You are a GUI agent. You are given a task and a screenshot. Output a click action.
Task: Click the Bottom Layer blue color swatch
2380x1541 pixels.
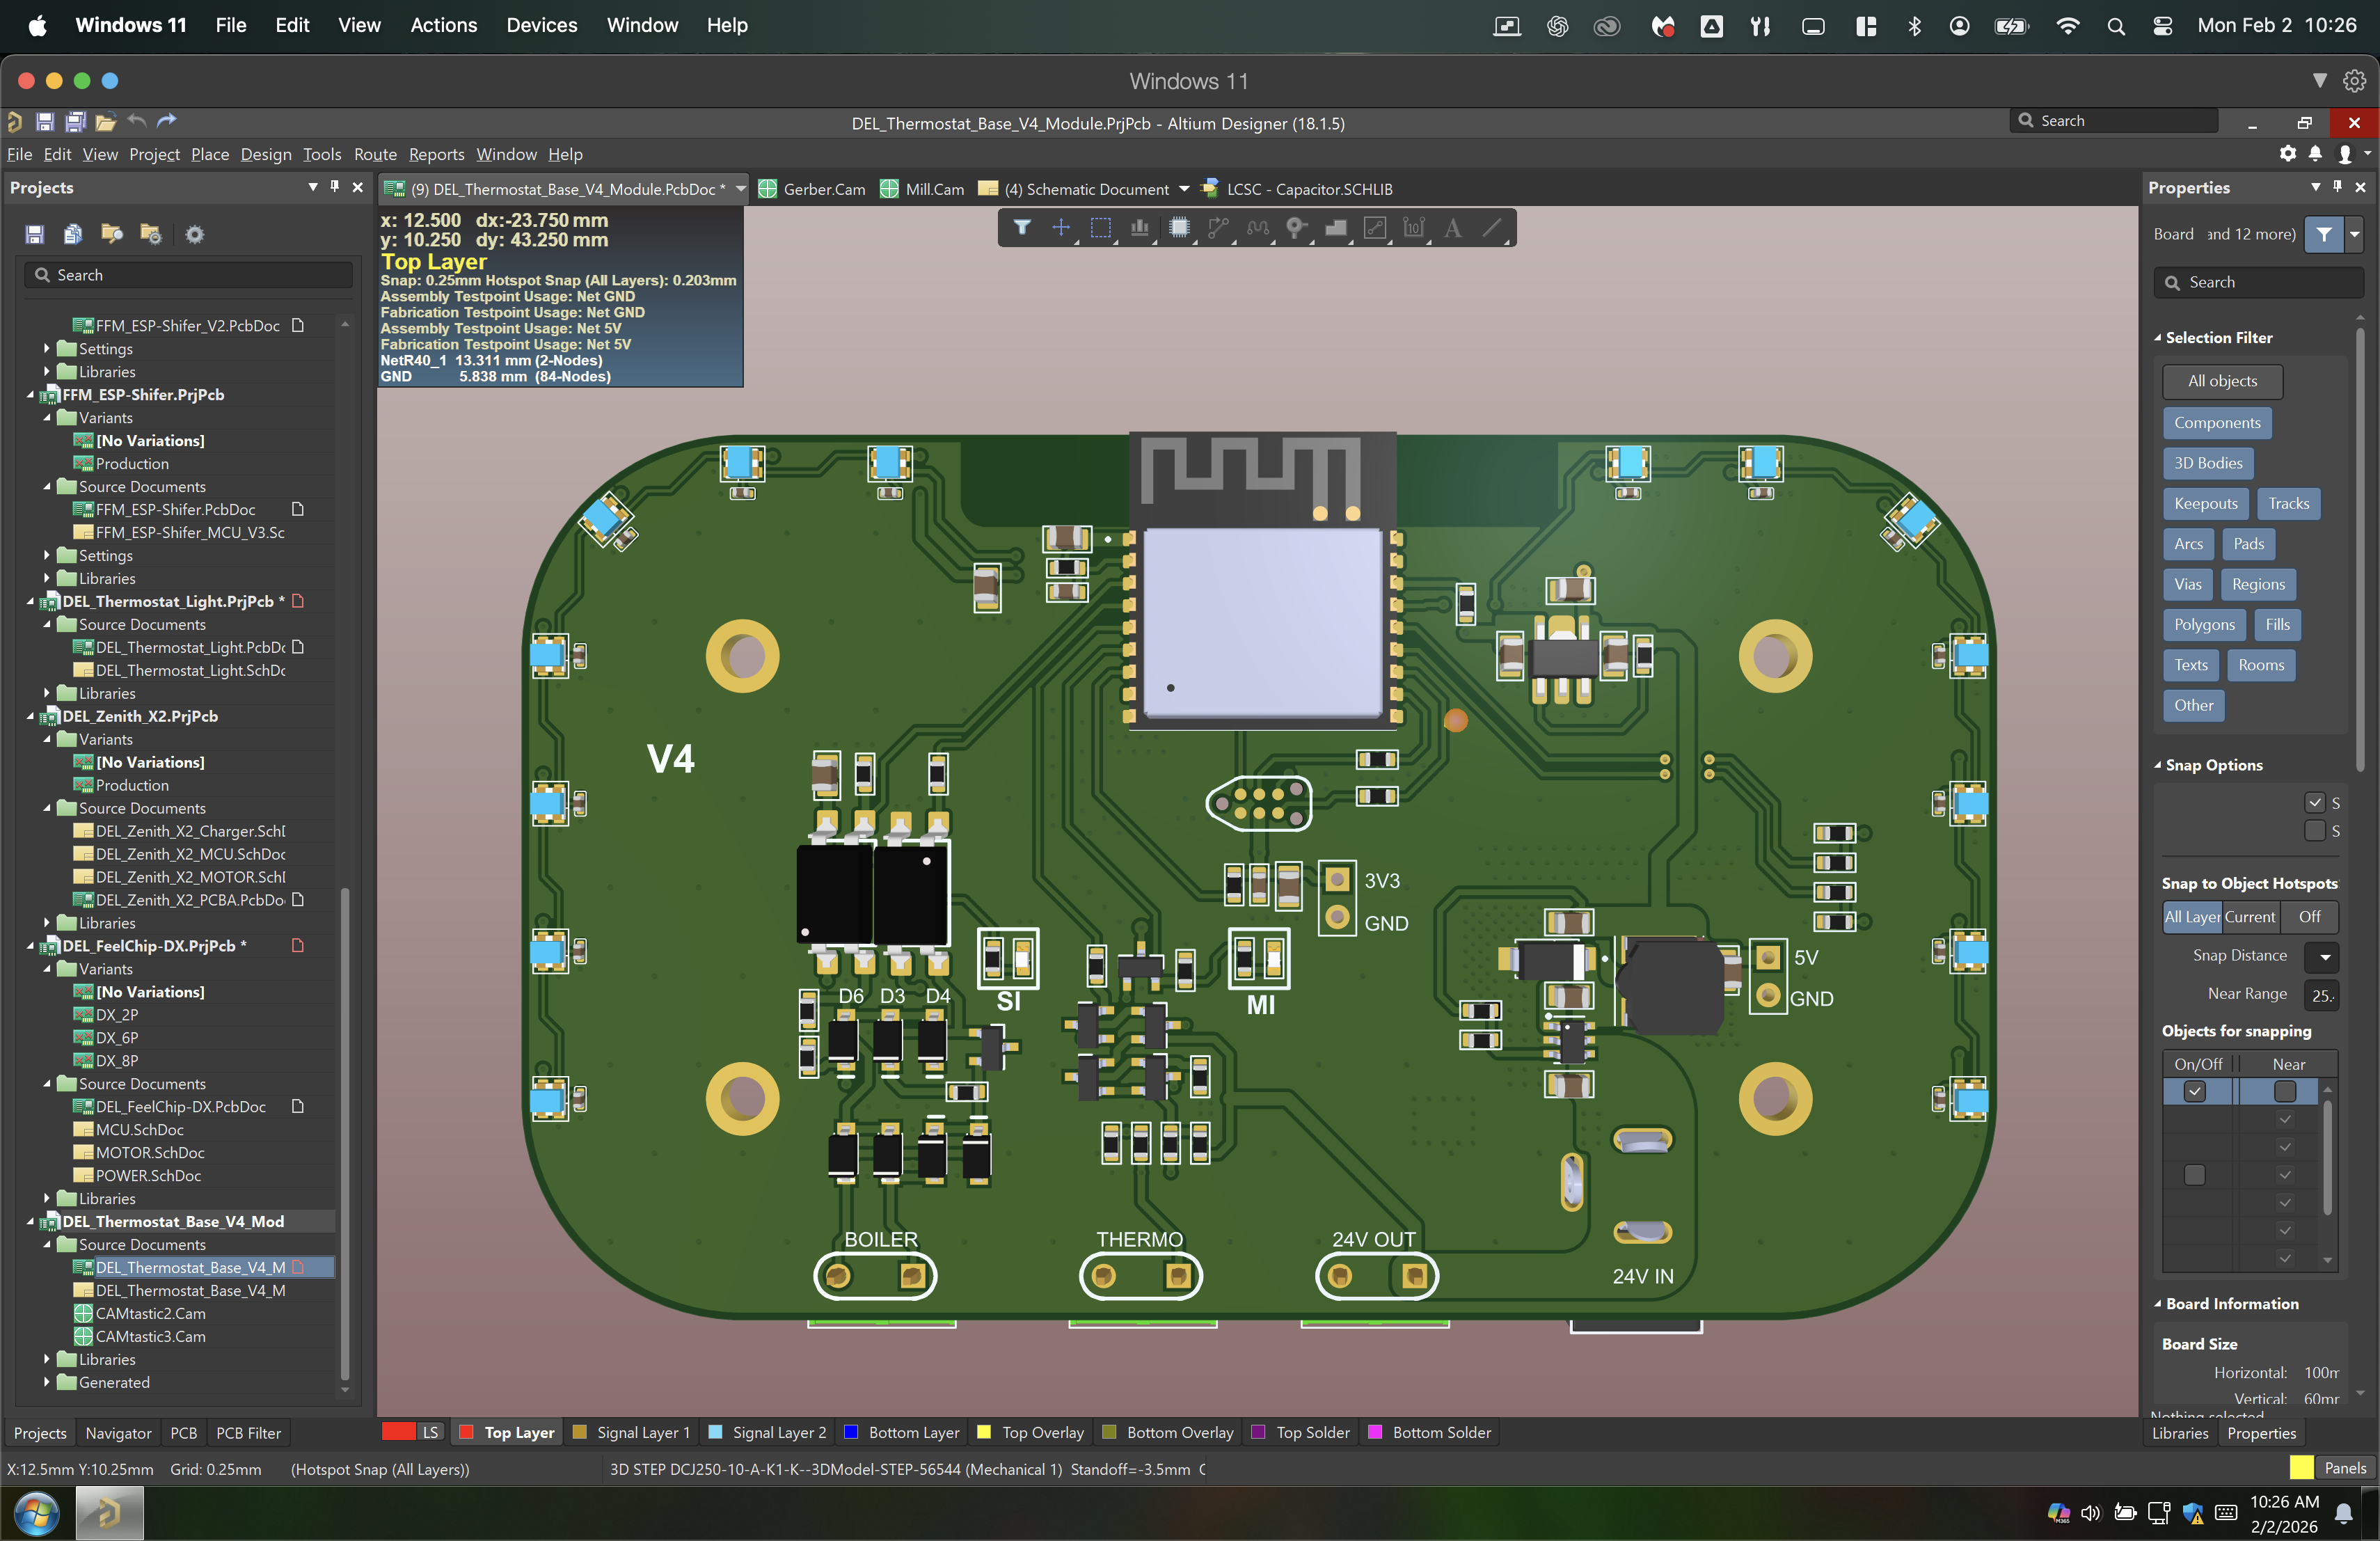click(x=851, y=1432)
